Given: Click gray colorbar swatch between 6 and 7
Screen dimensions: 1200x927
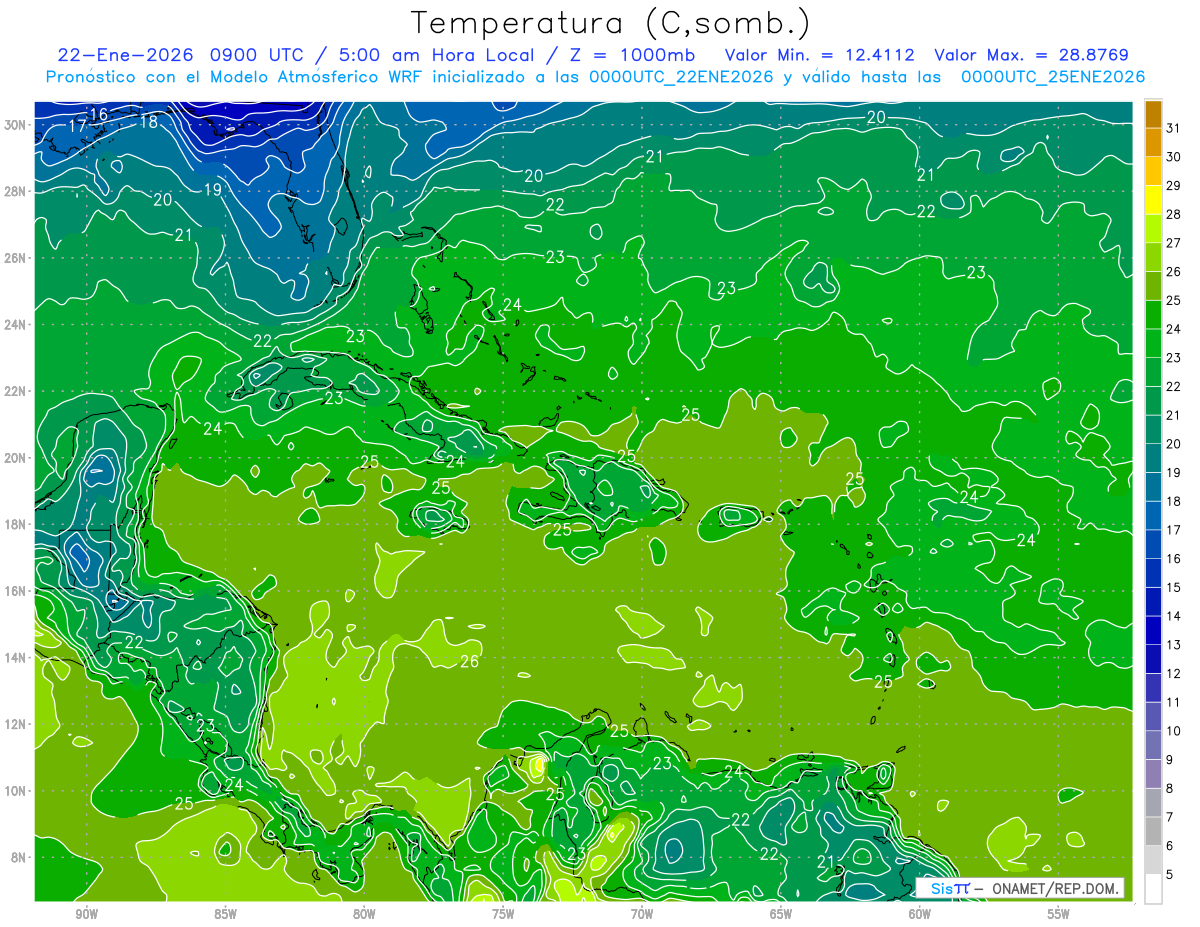Looking at the screenshot, I should coord(1153,832).
